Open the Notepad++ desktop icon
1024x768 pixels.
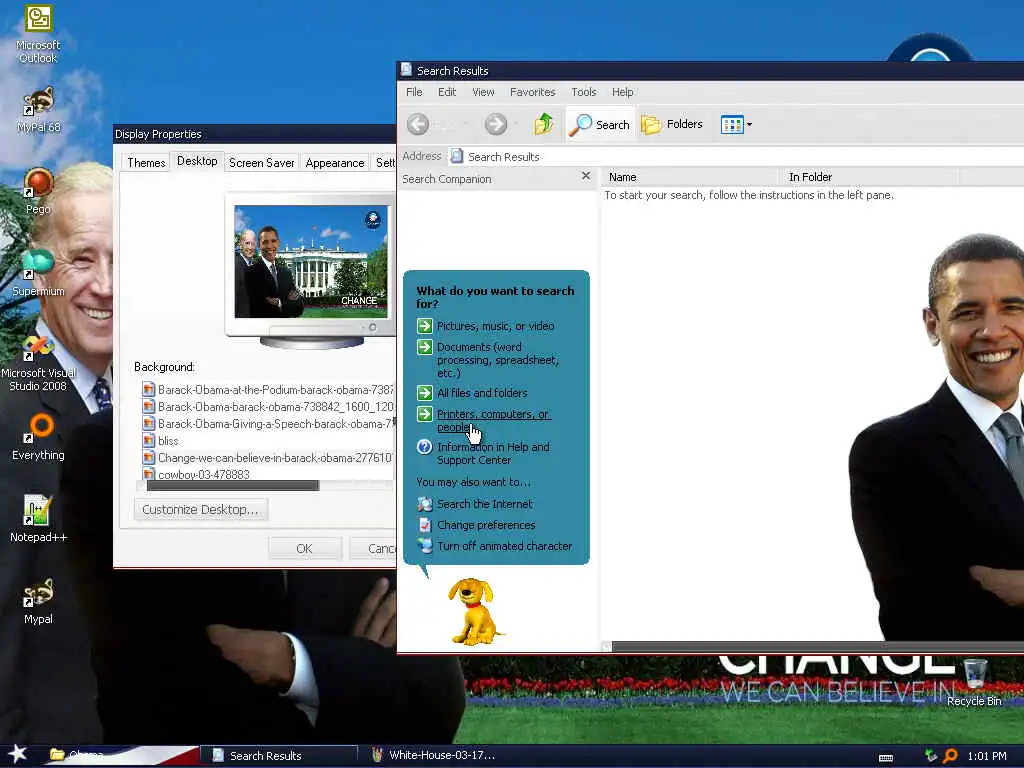38,519
